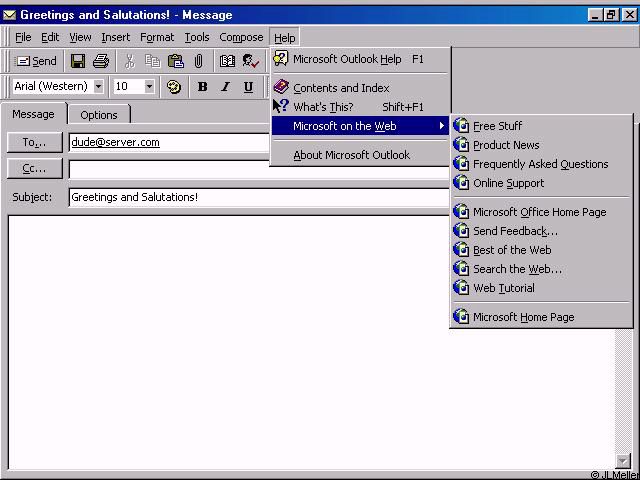Click the paperclip Insert File icon
The width and height of the screenshot is (640, 480).
coord(199,62)
